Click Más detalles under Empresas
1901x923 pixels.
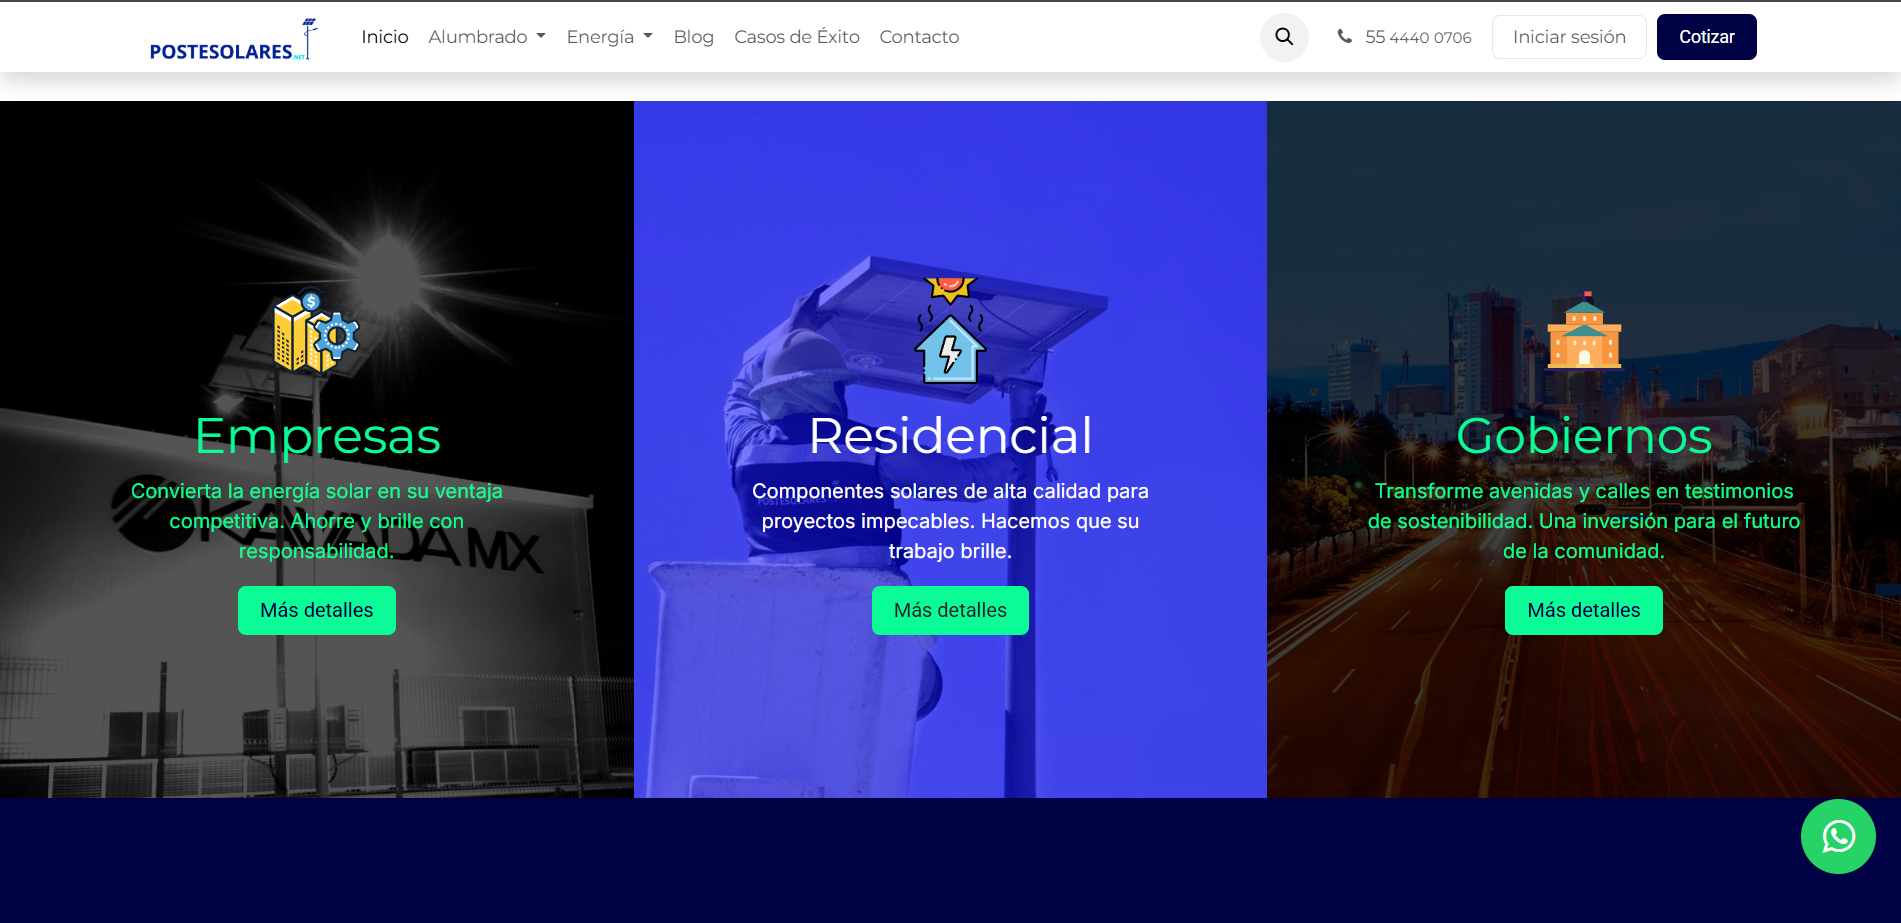coord(316,610)
